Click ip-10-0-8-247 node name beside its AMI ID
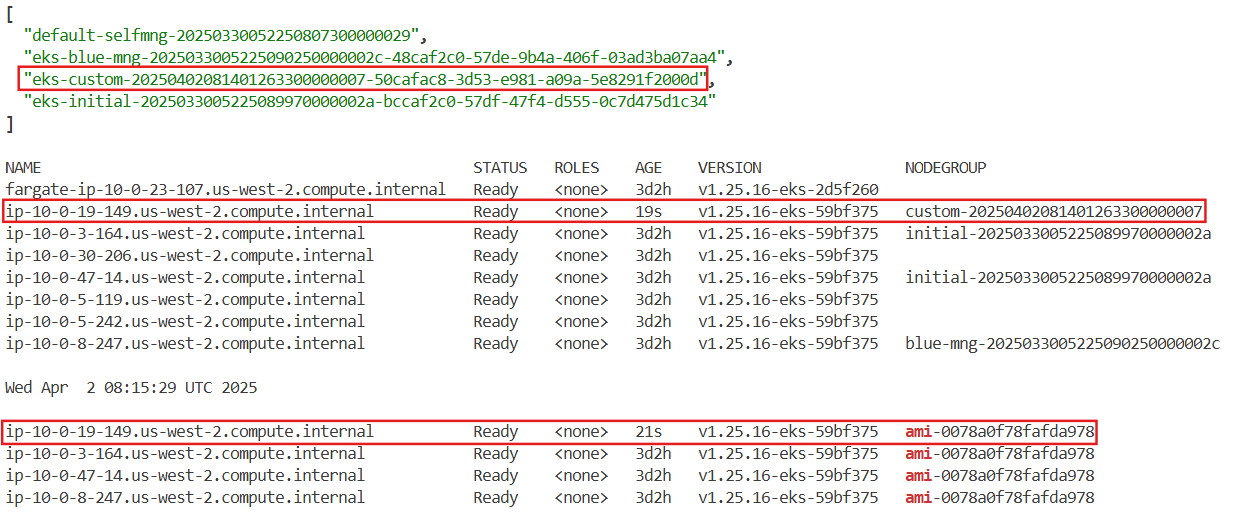The image size is (1233, 513). click(185, 498)
